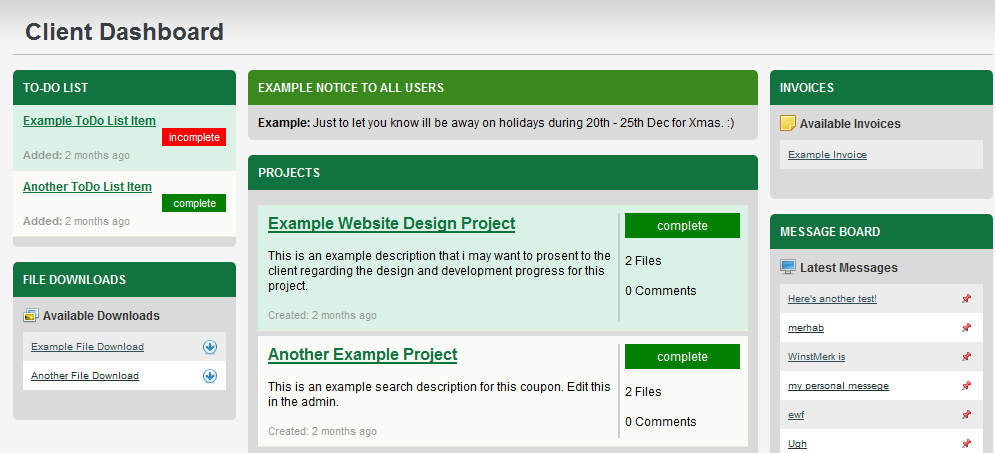Click the Added date under Another ToDo List Item
995x453 pixels.
76,221
